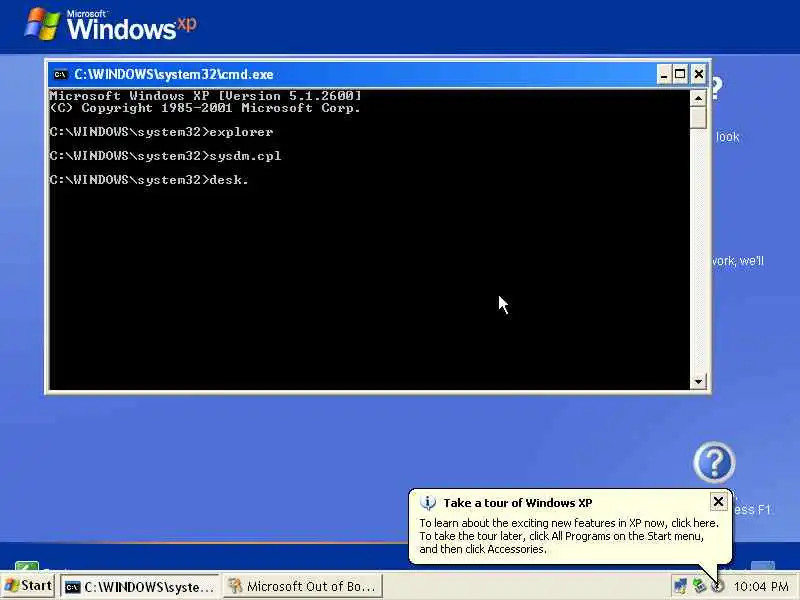
Task: Switch to Microsoft Out of Box taskbar button
Action: 303,587
